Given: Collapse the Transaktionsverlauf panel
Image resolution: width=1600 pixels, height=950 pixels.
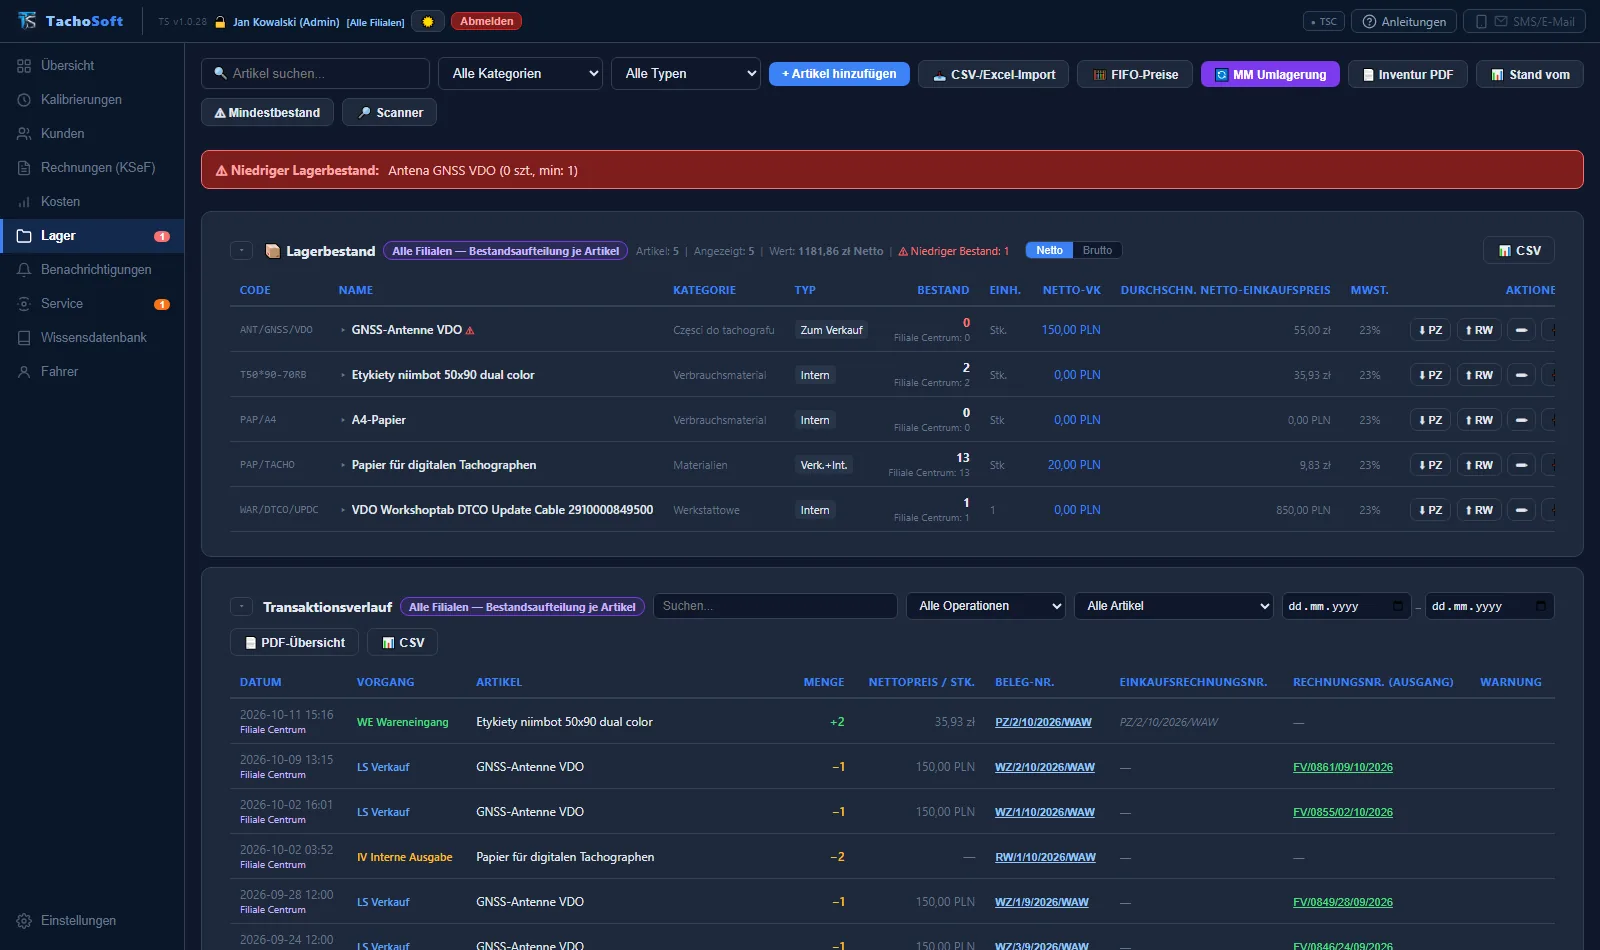Looking at the screenshot, I should click(241, 607).
